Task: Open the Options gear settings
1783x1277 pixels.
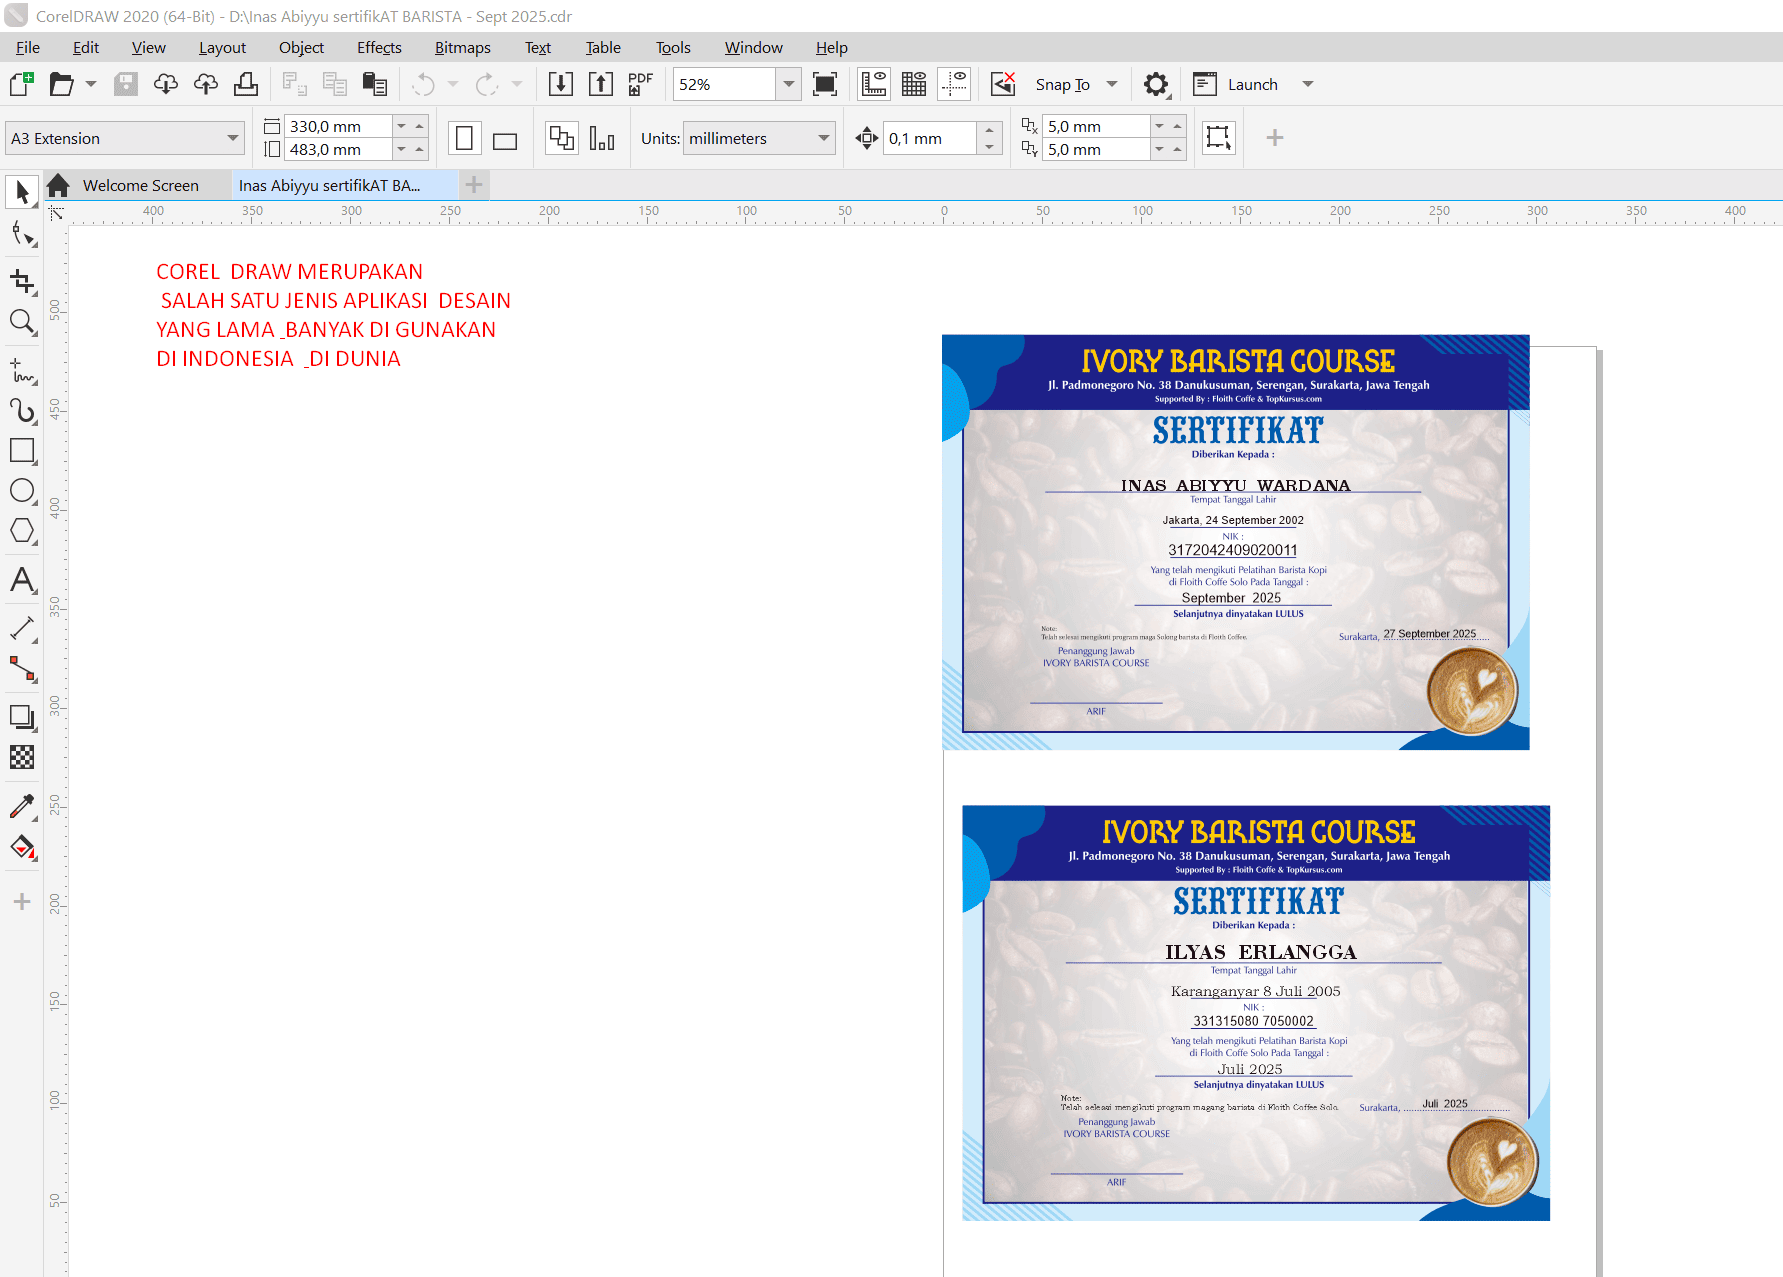Action: pyautogui.click(x=1156, y=84)
